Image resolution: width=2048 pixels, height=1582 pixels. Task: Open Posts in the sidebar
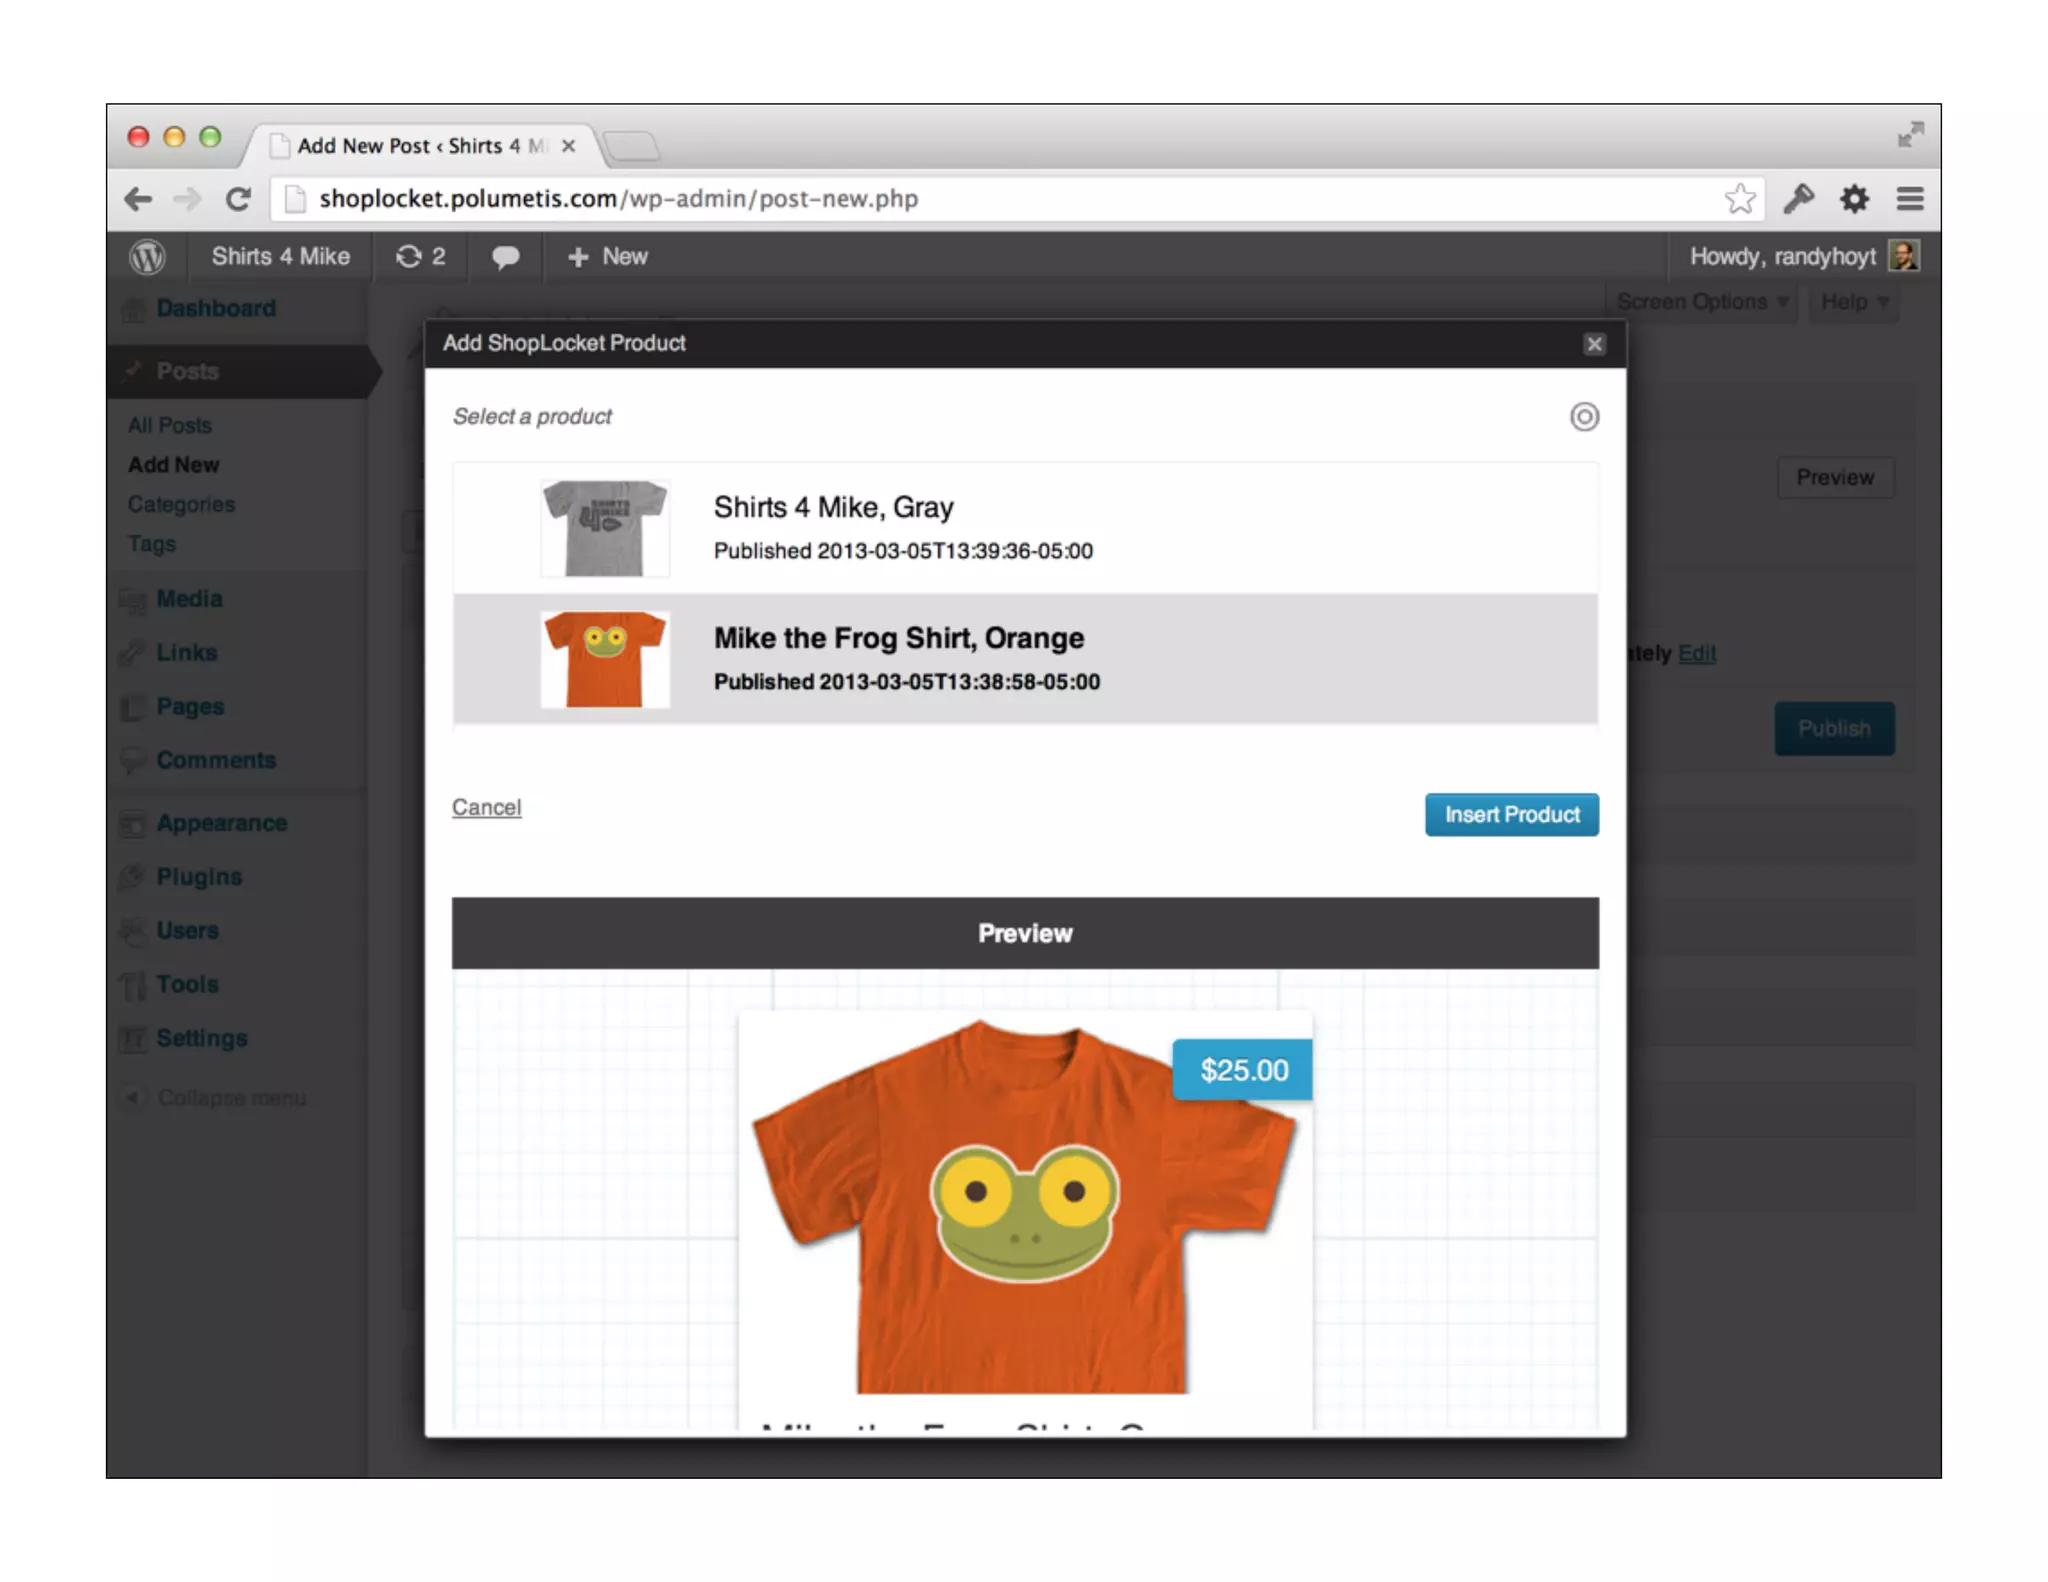point(188,372)
